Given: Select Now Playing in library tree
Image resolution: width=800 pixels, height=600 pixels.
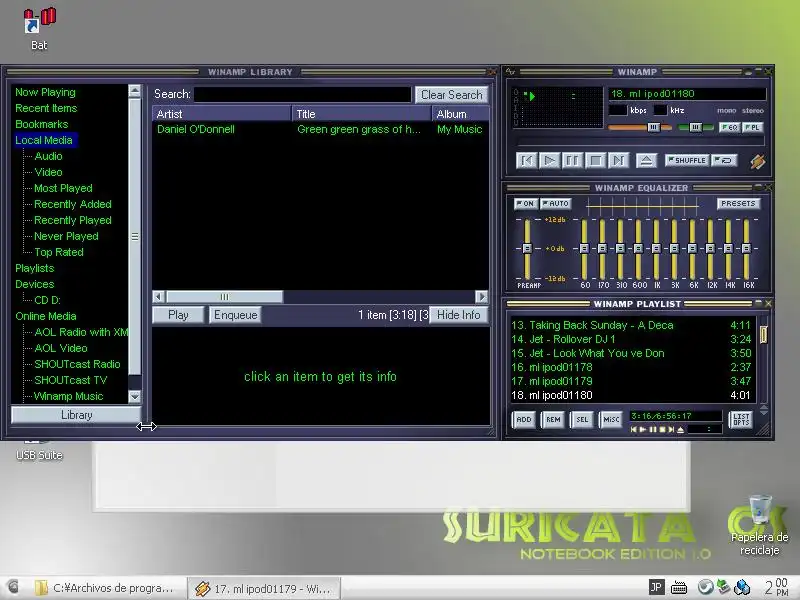Looking at the screenshot, I should 45,92.
